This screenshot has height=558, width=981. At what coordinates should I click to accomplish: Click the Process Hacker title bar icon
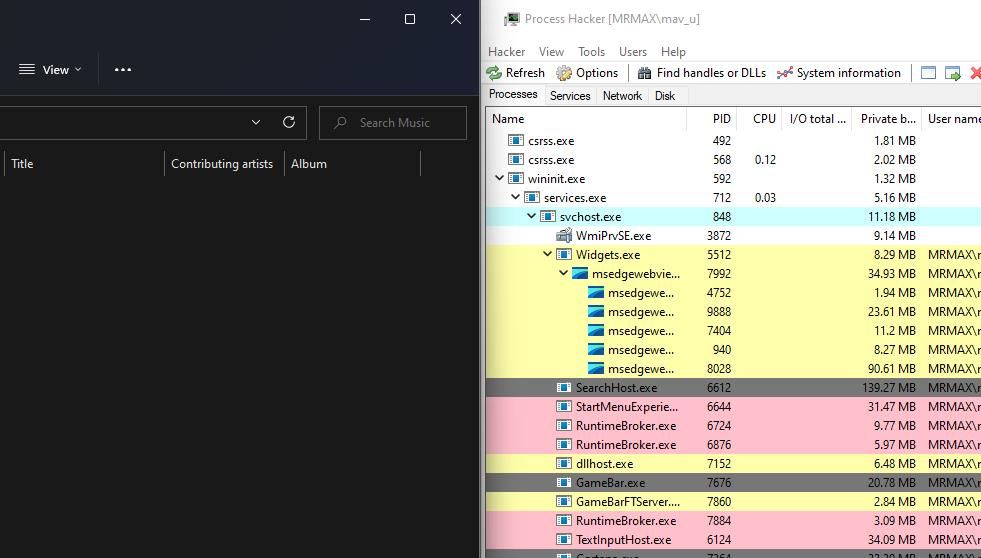click(x=512, y=19)
